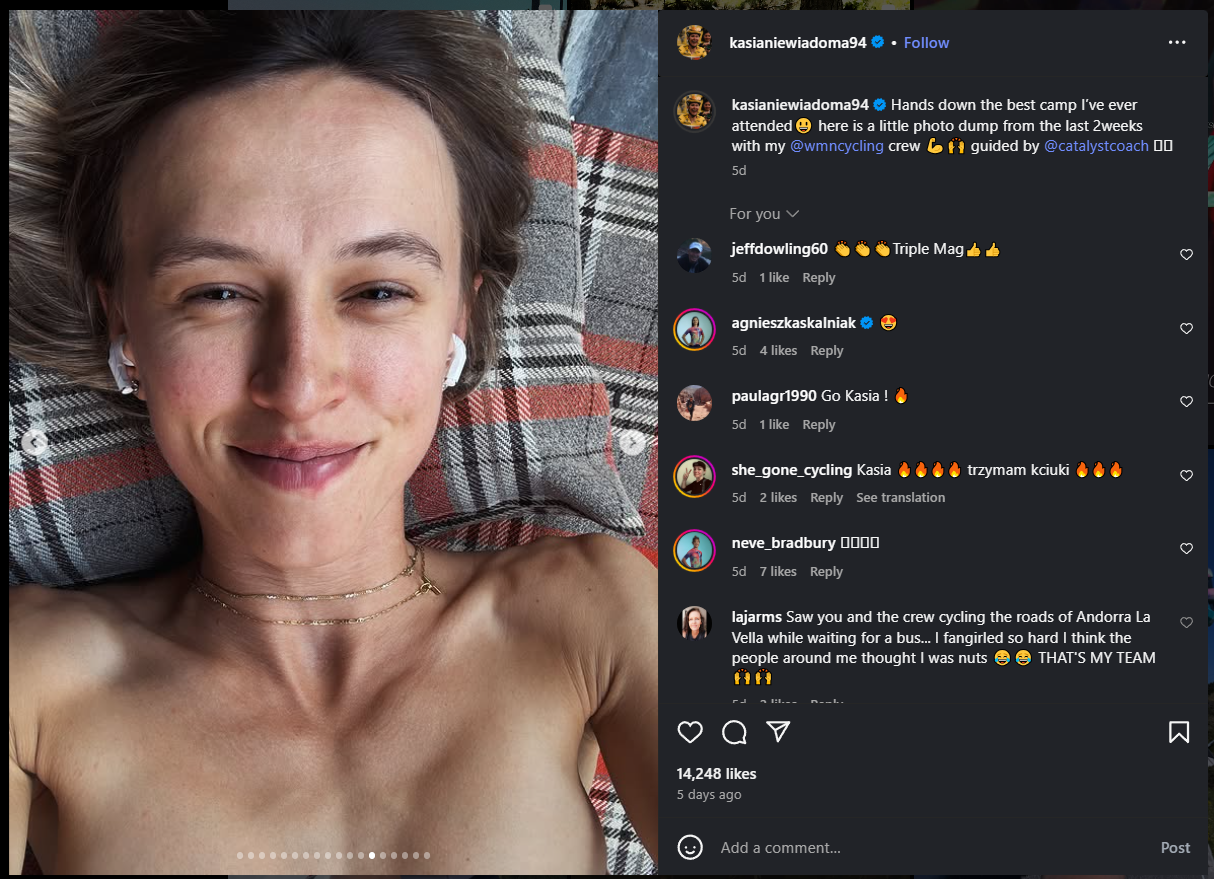Like the post with heart icon
Screen dimensions: 1214x879
pos(690,732)
